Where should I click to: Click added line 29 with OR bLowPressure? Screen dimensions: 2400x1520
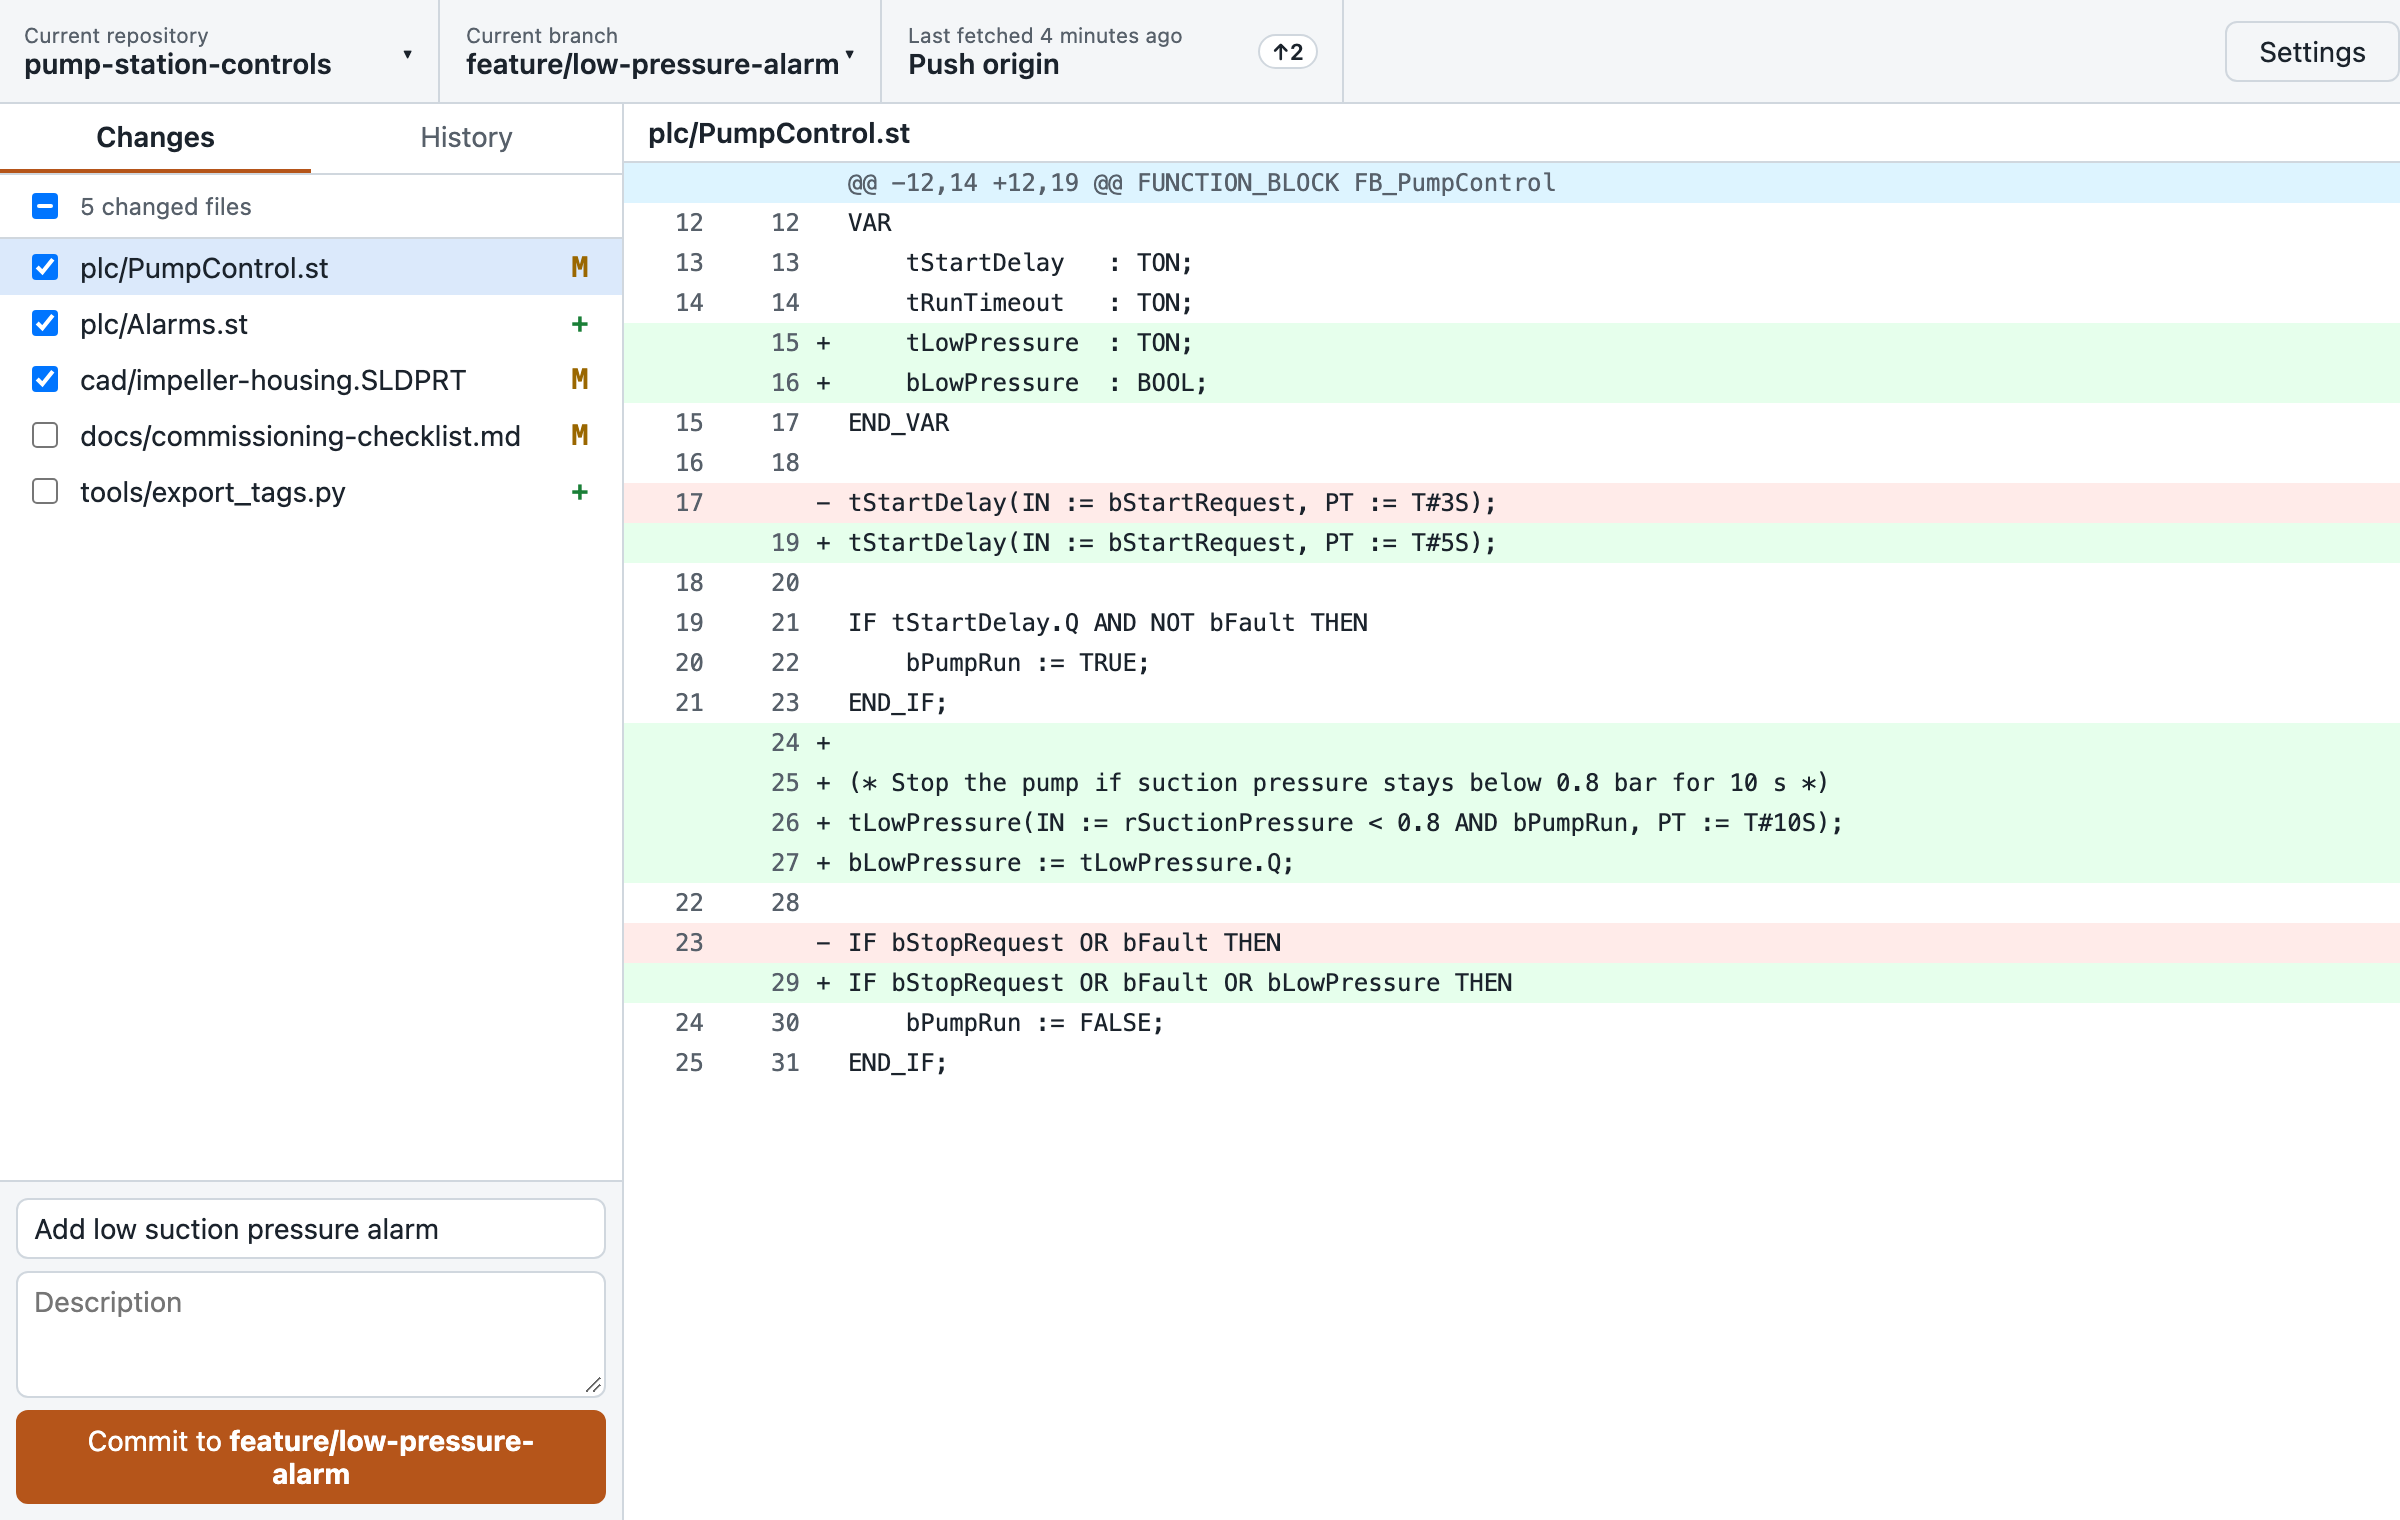click(x=1511, y=983)
